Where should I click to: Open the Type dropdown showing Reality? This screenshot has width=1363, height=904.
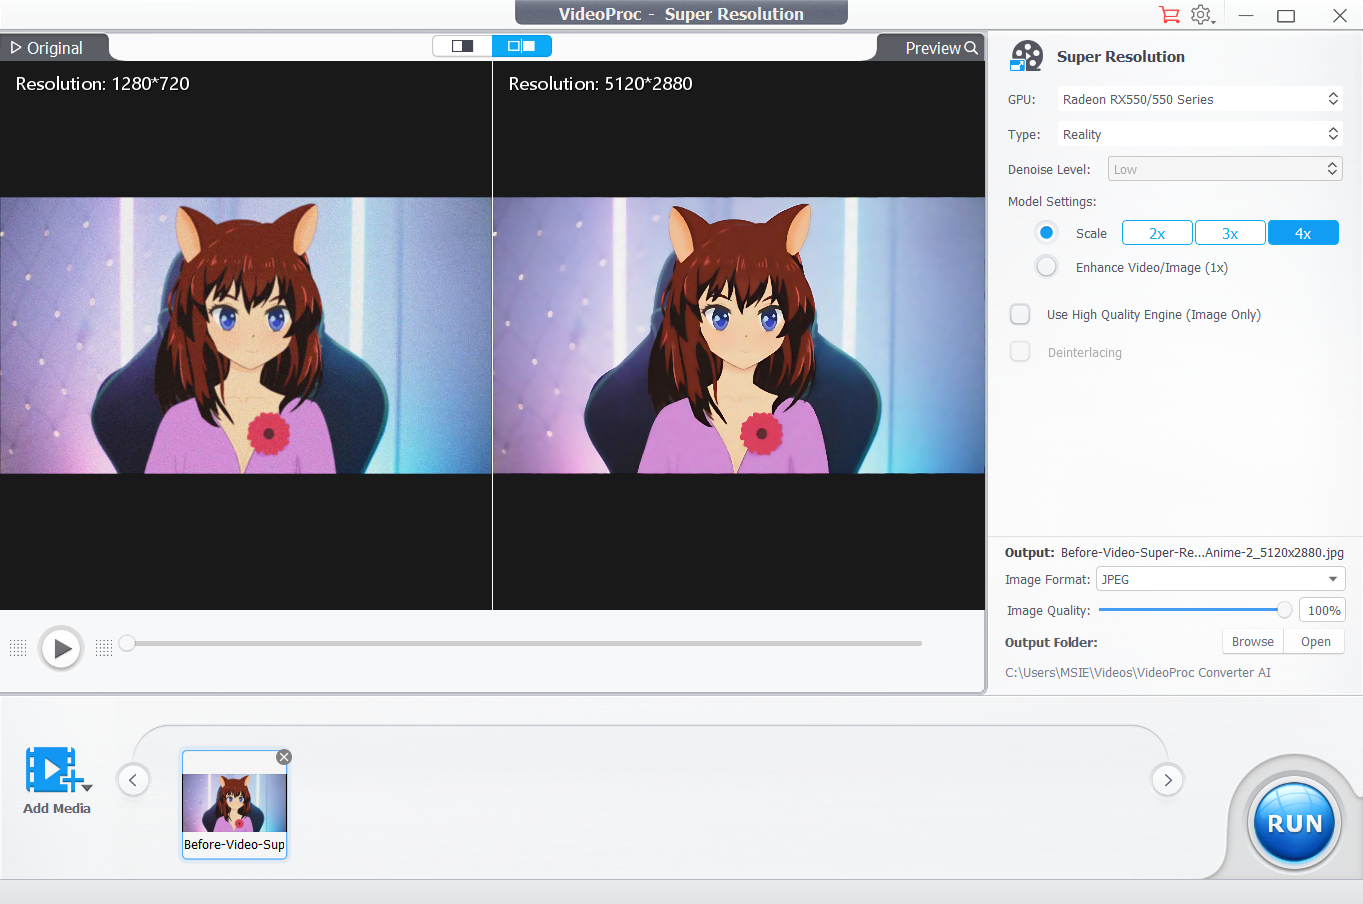pyautogui.click(x=1199, y=134)
